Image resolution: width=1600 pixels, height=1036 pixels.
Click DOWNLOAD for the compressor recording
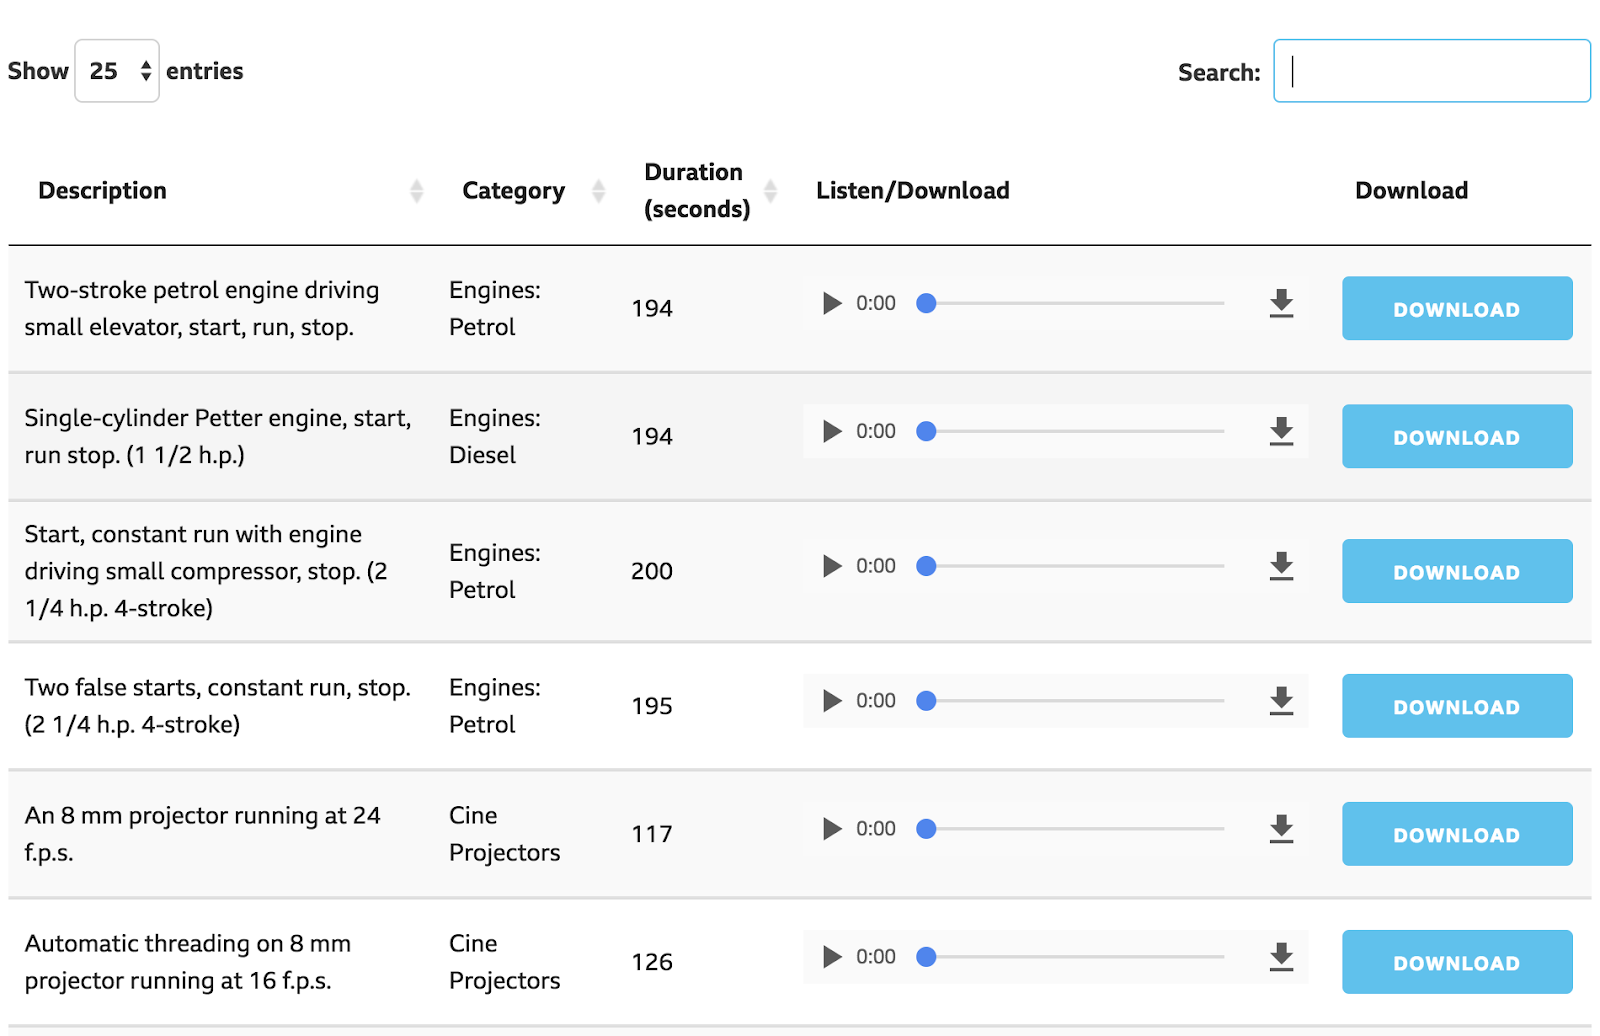pos(1456,571)
